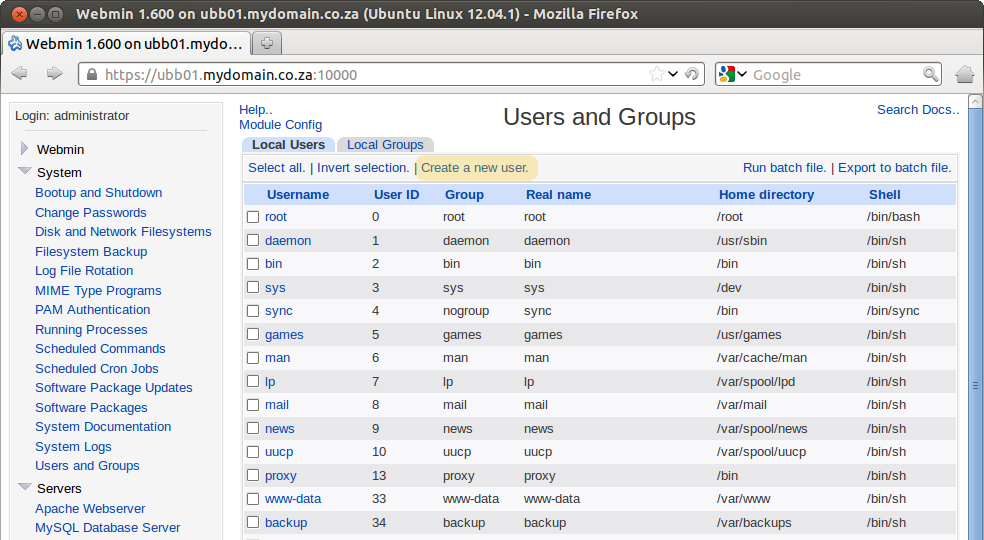984x540 pixels.
Task: Tick the checkbox for user uucp
Action: (x=253, y=452)
